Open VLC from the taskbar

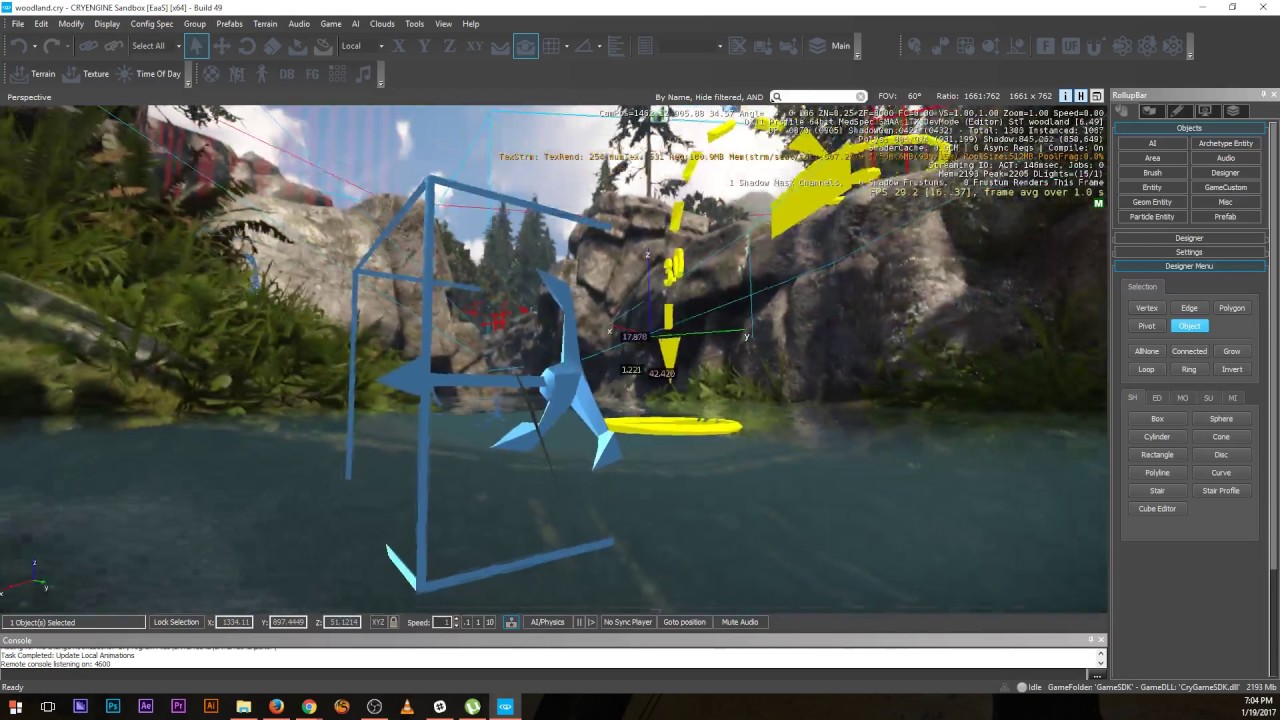click(407, 706)
